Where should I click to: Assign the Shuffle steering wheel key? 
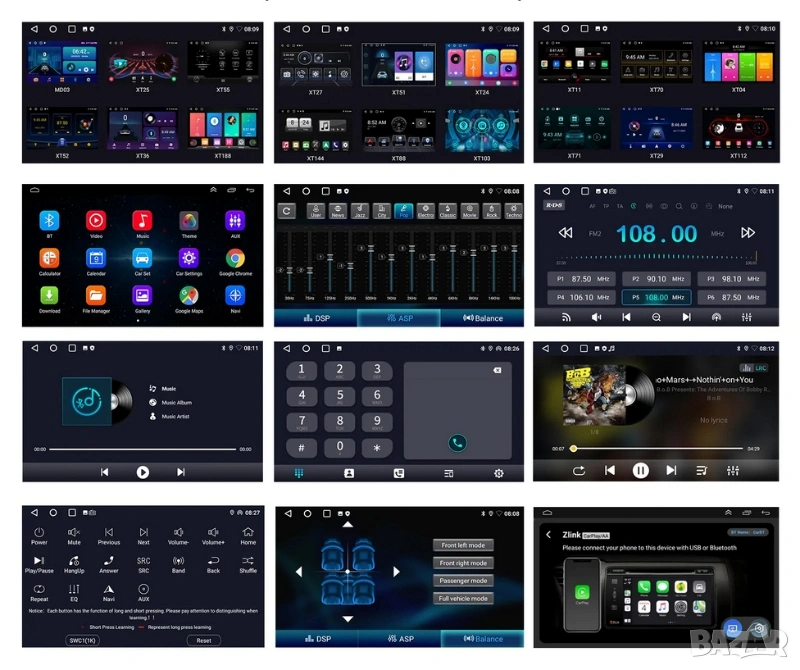248,564
